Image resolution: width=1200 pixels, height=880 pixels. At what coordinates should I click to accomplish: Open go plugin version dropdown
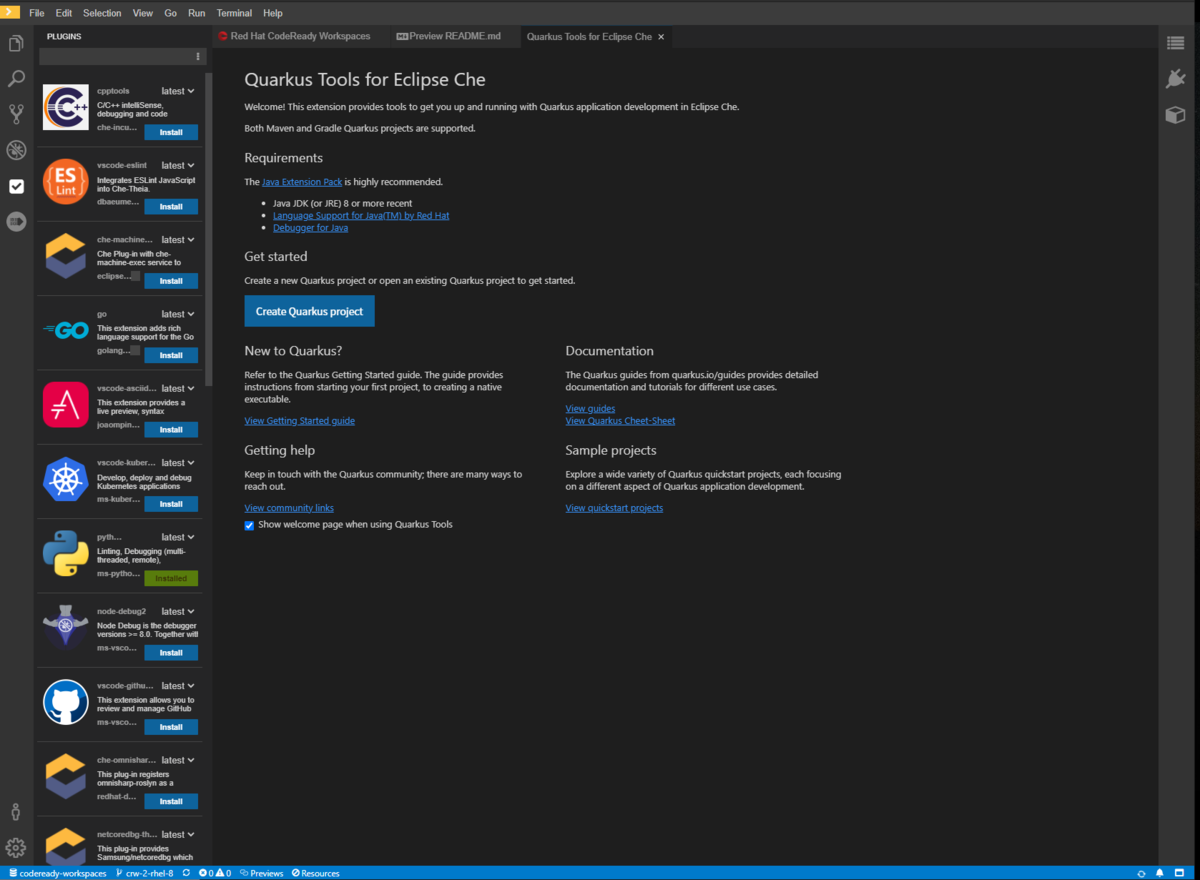178,314
